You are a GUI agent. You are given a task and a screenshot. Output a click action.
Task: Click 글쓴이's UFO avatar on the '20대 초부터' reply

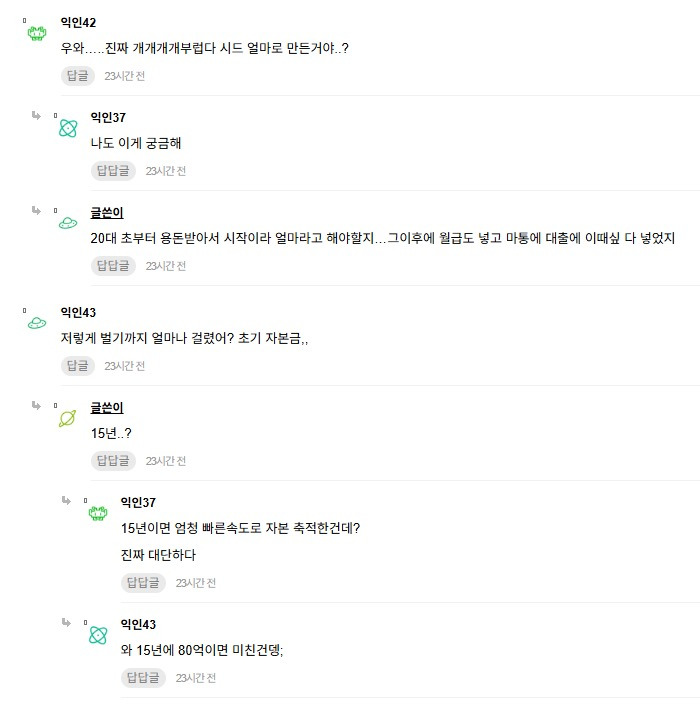tap(68, 223)
